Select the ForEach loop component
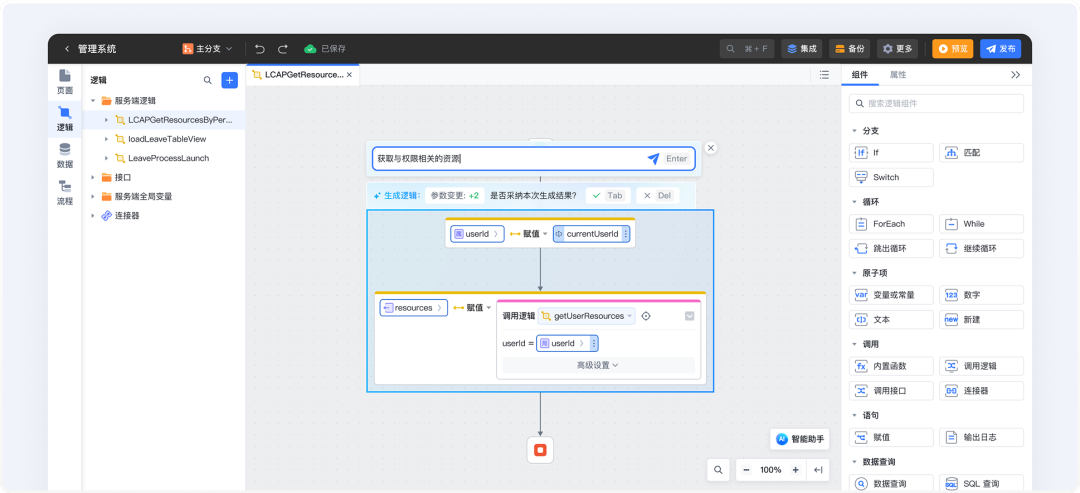Screen dimensions: 1080x493 891,224
